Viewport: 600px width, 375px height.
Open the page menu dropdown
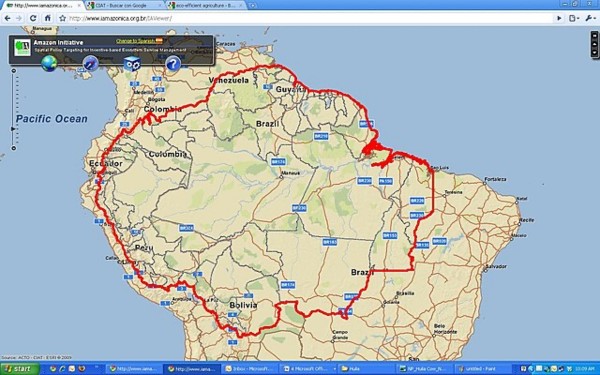coord(574,18)
